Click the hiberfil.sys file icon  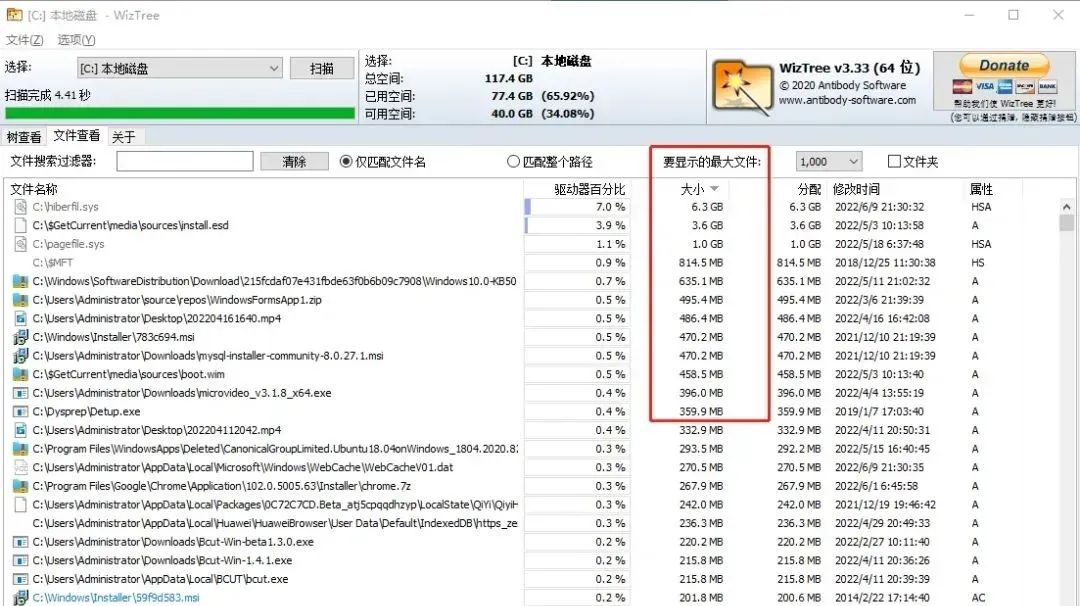21,207
